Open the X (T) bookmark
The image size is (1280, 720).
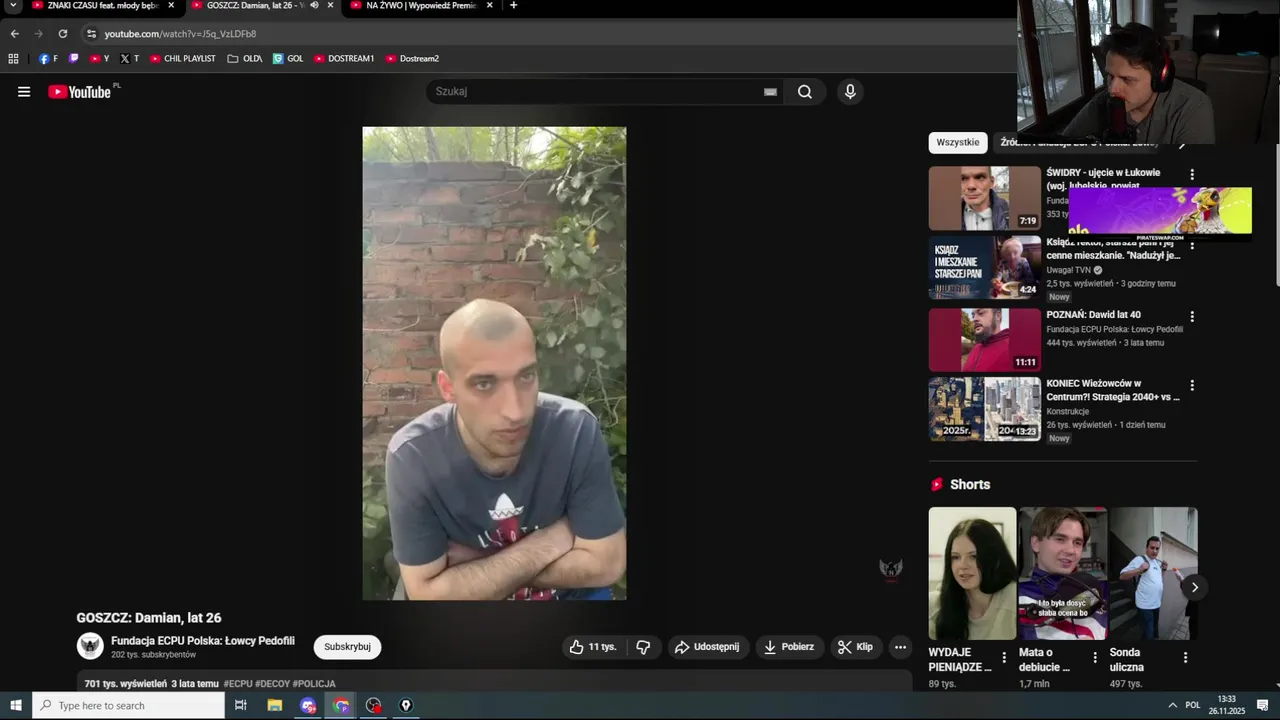tap(129, 59)
